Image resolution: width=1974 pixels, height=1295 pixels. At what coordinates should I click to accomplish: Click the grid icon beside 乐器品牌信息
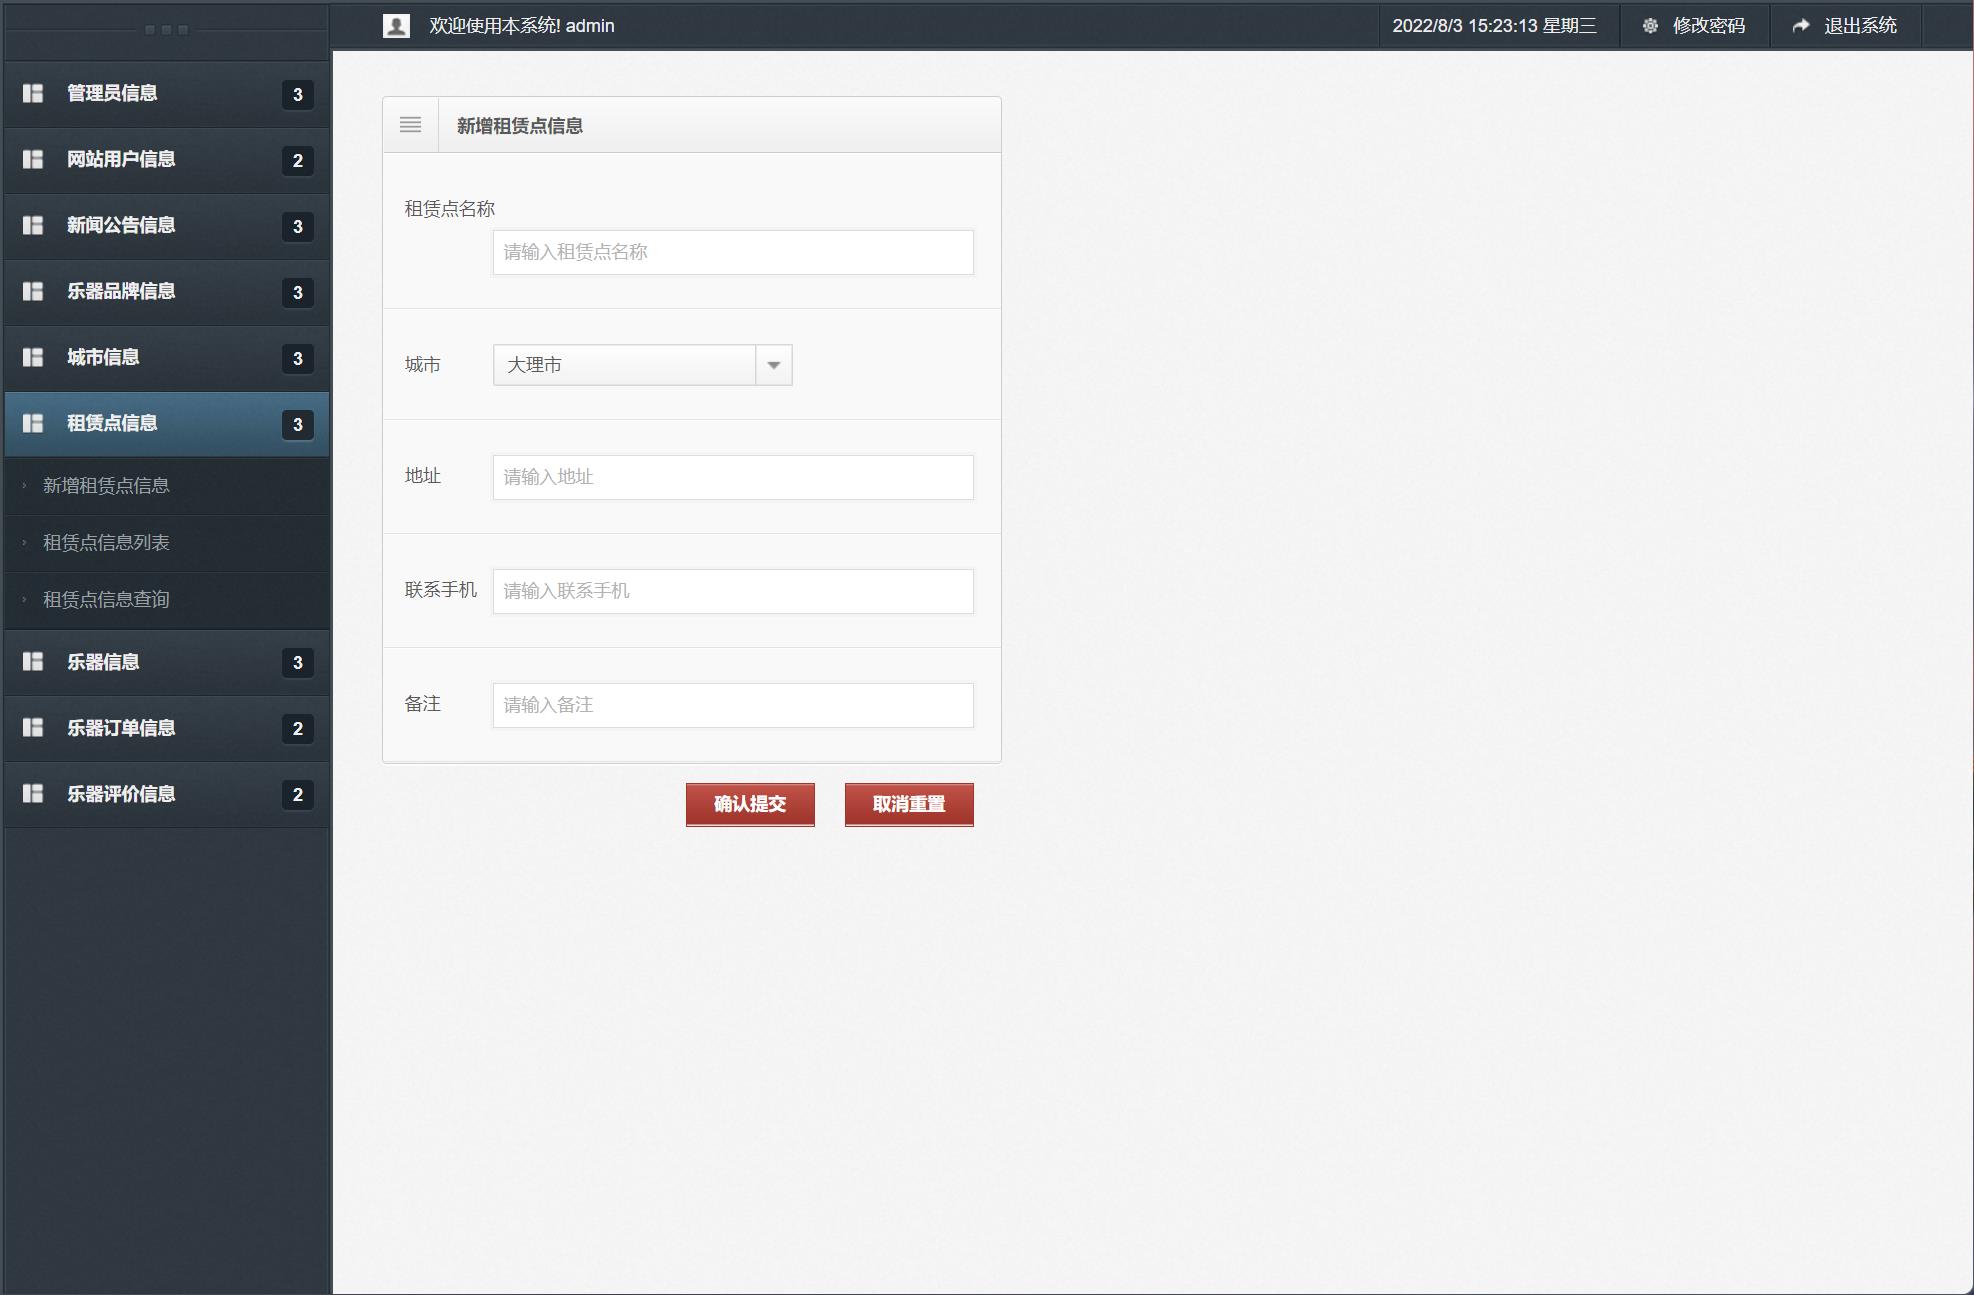(x=33, y=291)
